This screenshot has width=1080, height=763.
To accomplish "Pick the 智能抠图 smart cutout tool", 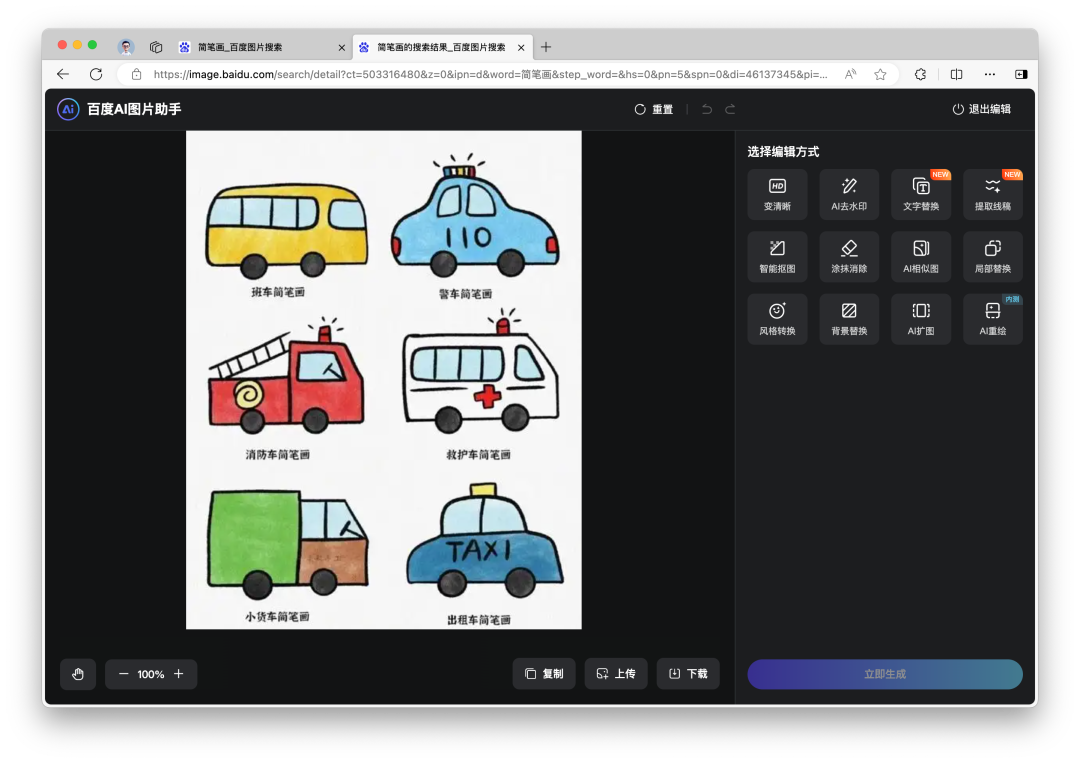I will point(777,257).
